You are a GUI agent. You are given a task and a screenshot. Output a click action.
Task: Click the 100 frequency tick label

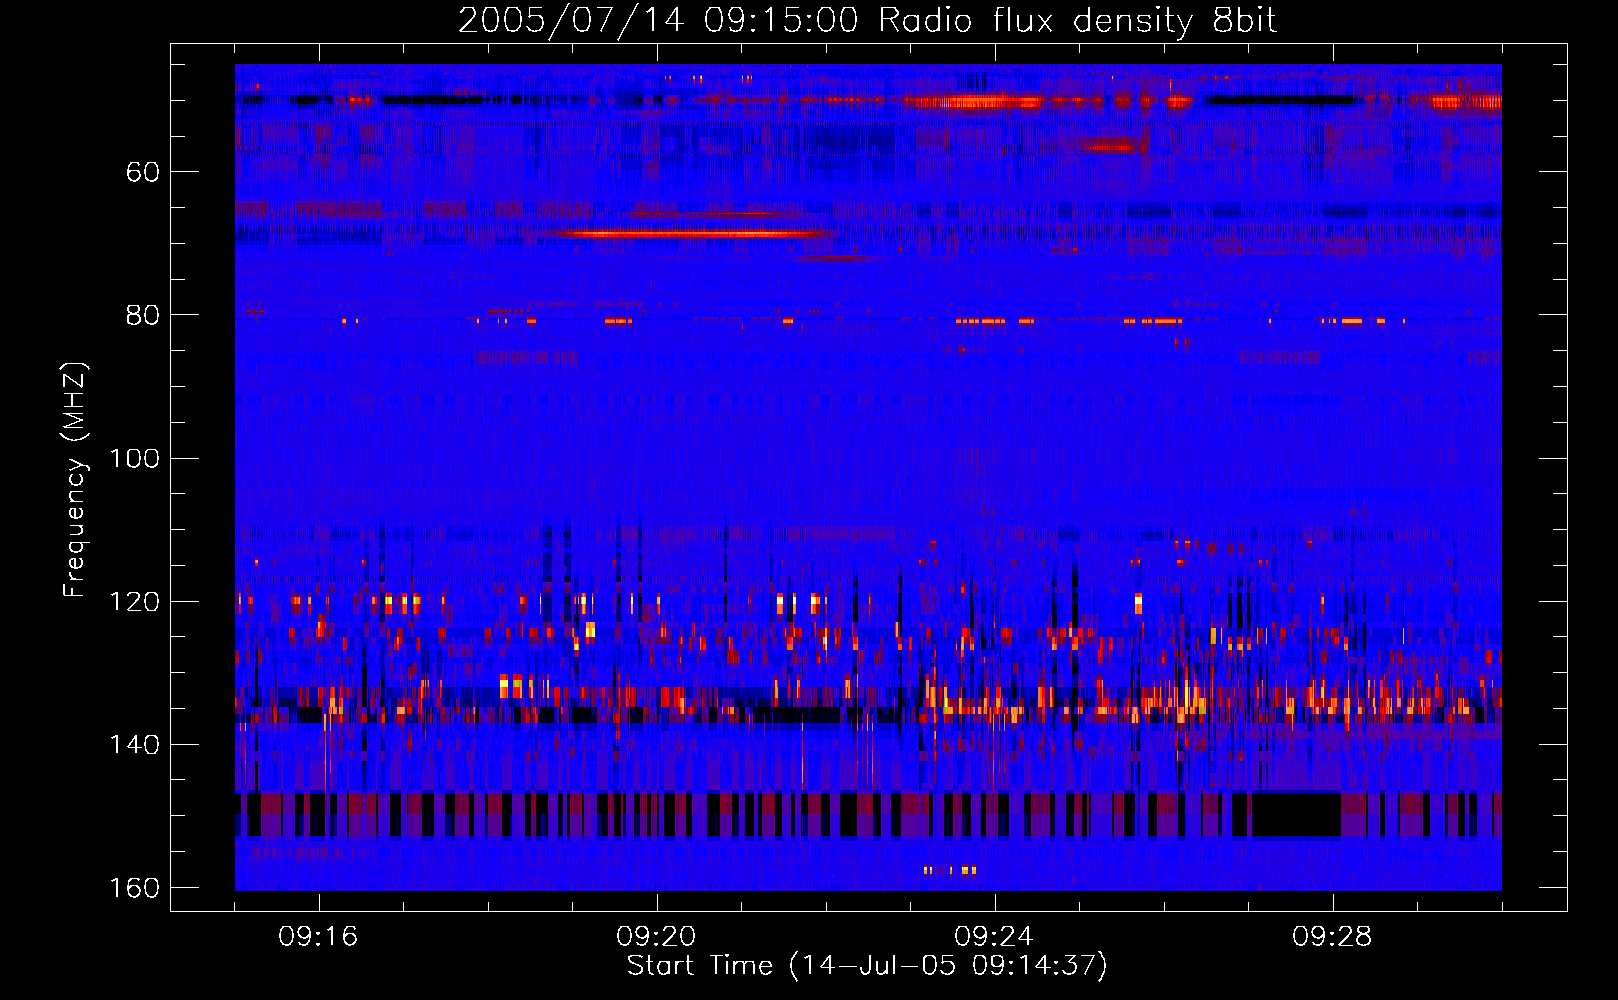[135, 459]
